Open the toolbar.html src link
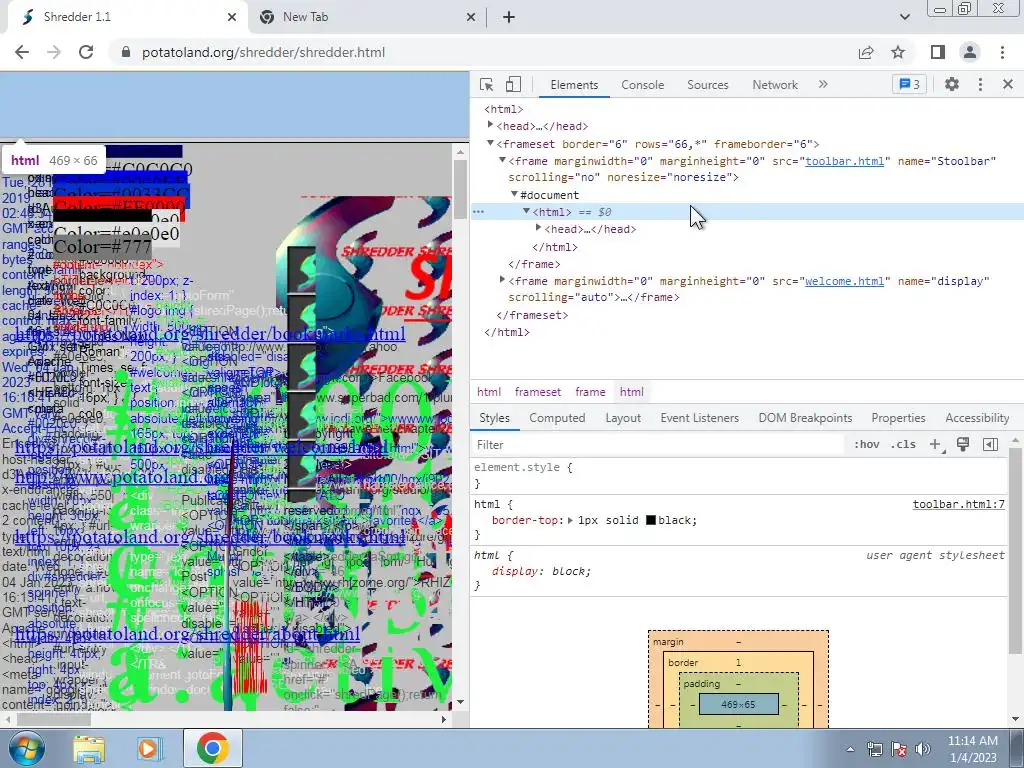Image resolution: width=1024 pixels, height=768 pixels. 844,161
